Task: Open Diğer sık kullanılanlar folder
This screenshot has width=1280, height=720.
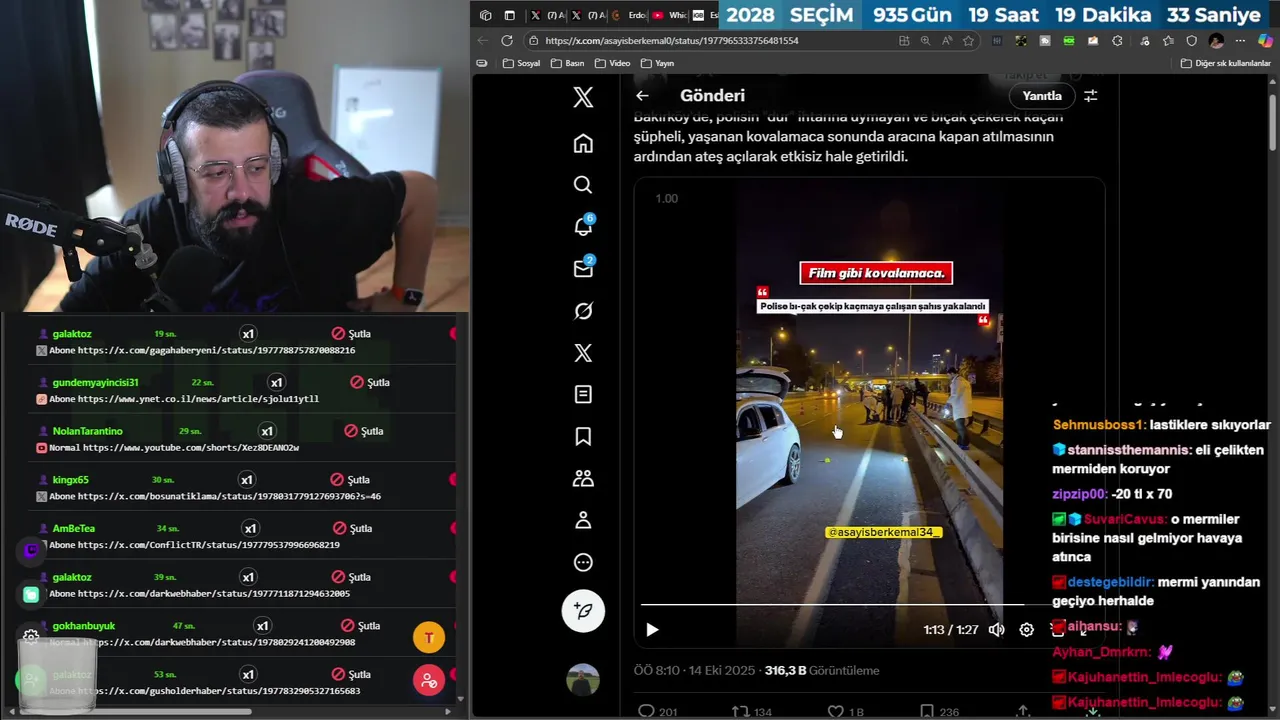Action: pyautogui.click(x=1225, y=63)
